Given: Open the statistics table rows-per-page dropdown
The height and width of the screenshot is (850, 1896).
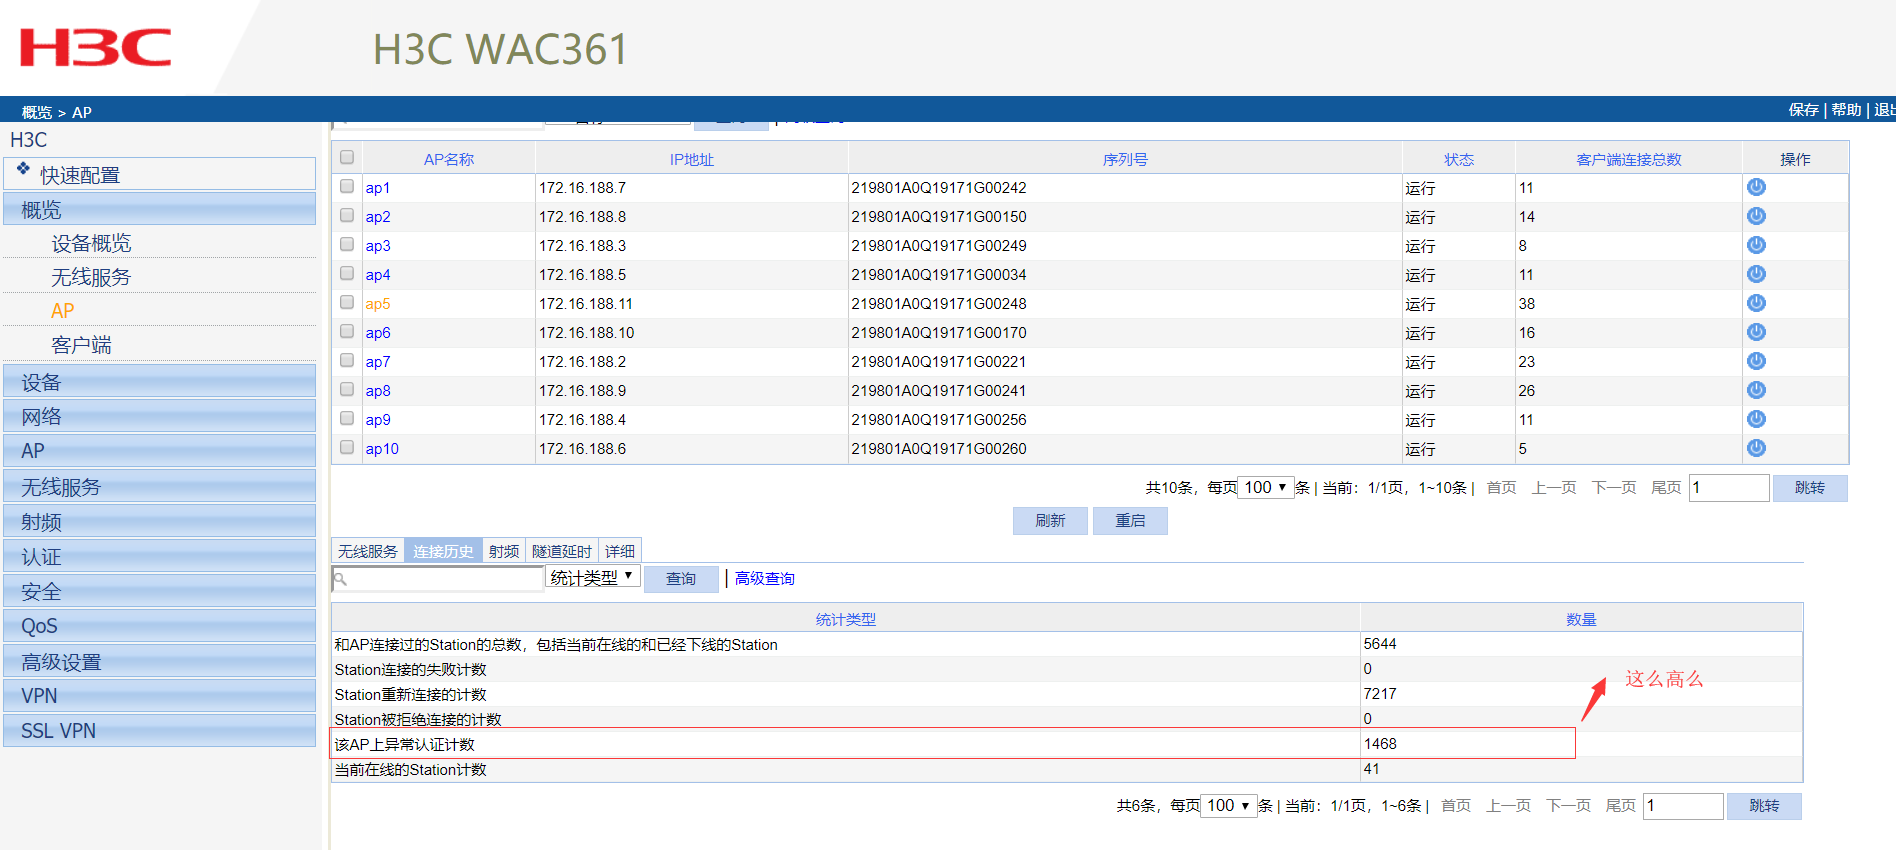Looking at the screenshot, I should pyautogui.click(x=1228, y=805).
